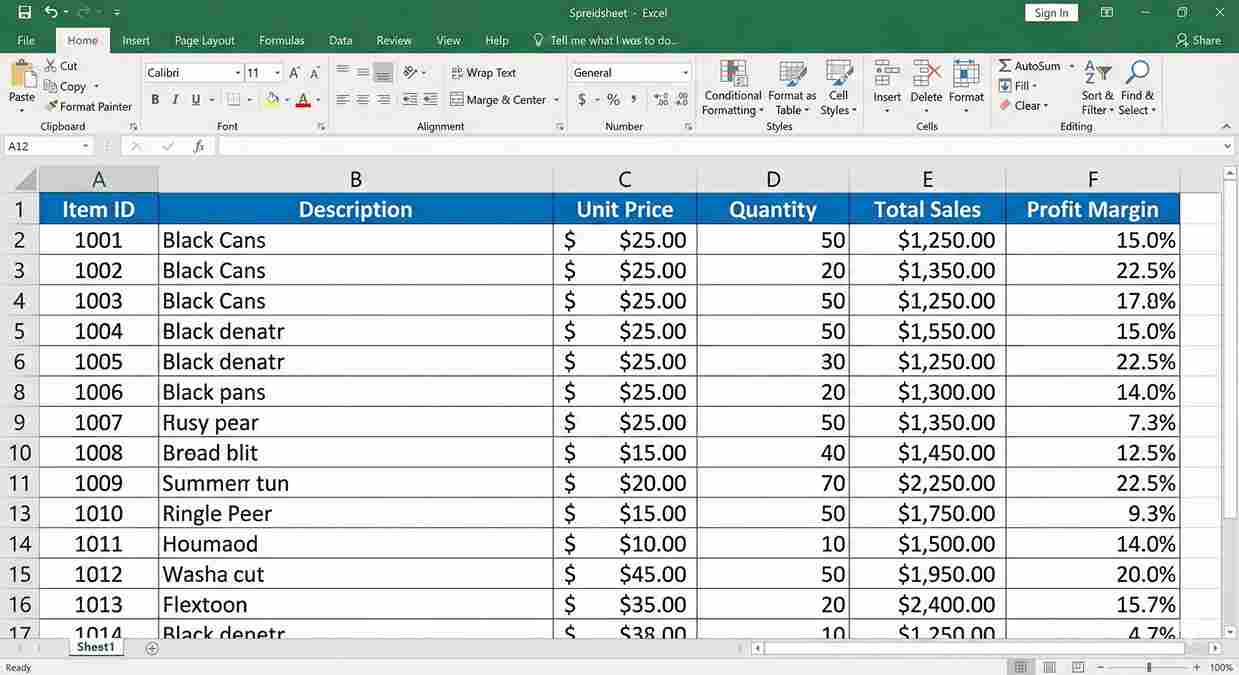Click the zoom slider in status bar
The width and height of the screenshot is (1239, 675).
tap(1149, 667)
